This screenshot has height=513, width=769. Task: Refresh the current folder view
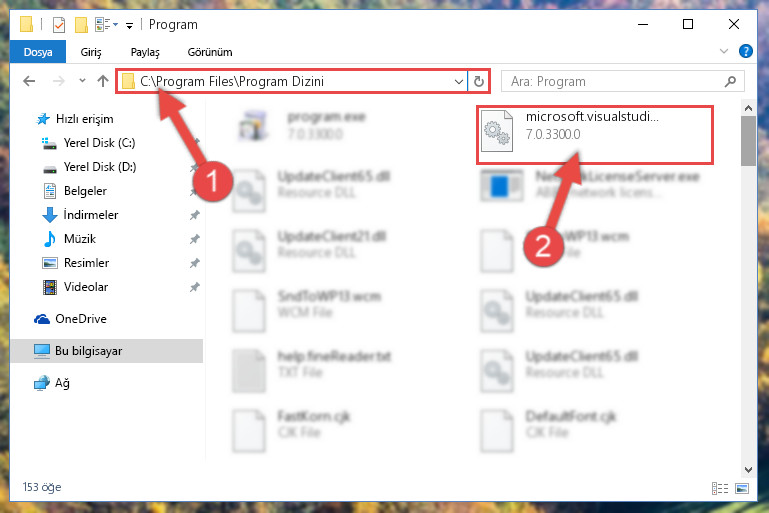coord(479,81)
